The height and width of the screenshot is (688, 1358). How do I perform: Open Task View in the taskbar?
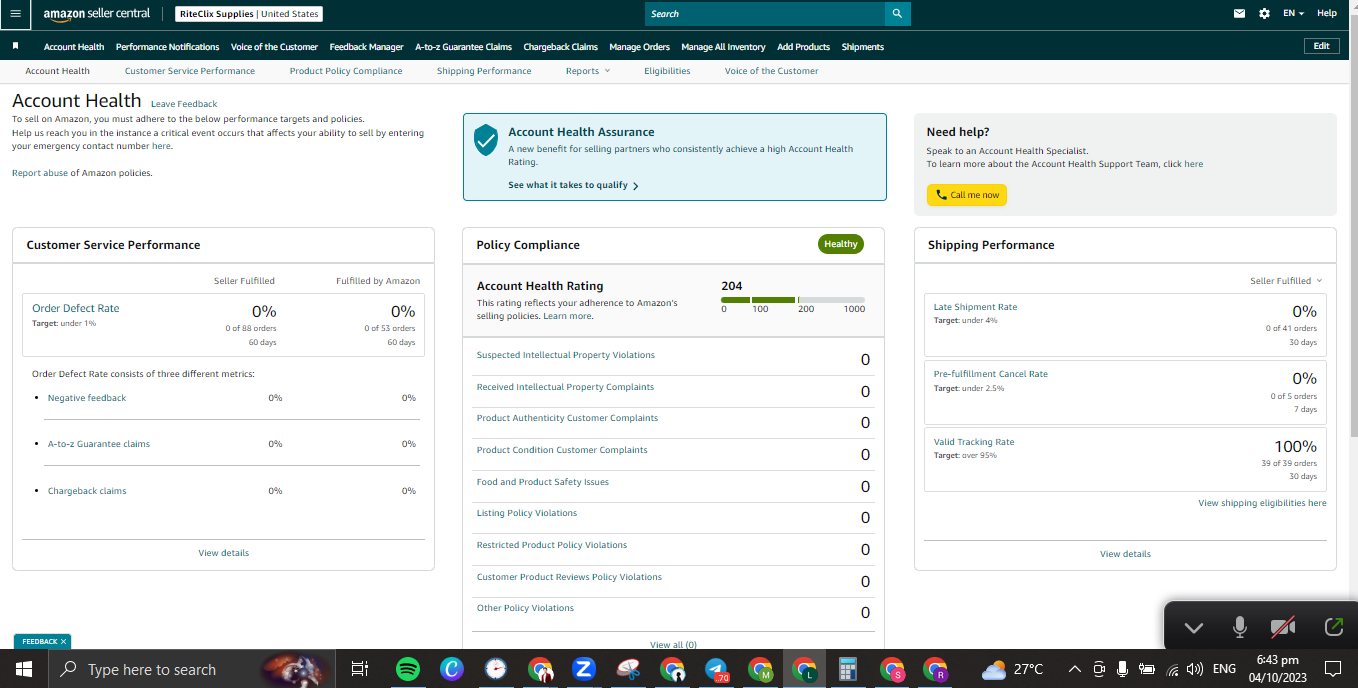[x=360, y=669]
